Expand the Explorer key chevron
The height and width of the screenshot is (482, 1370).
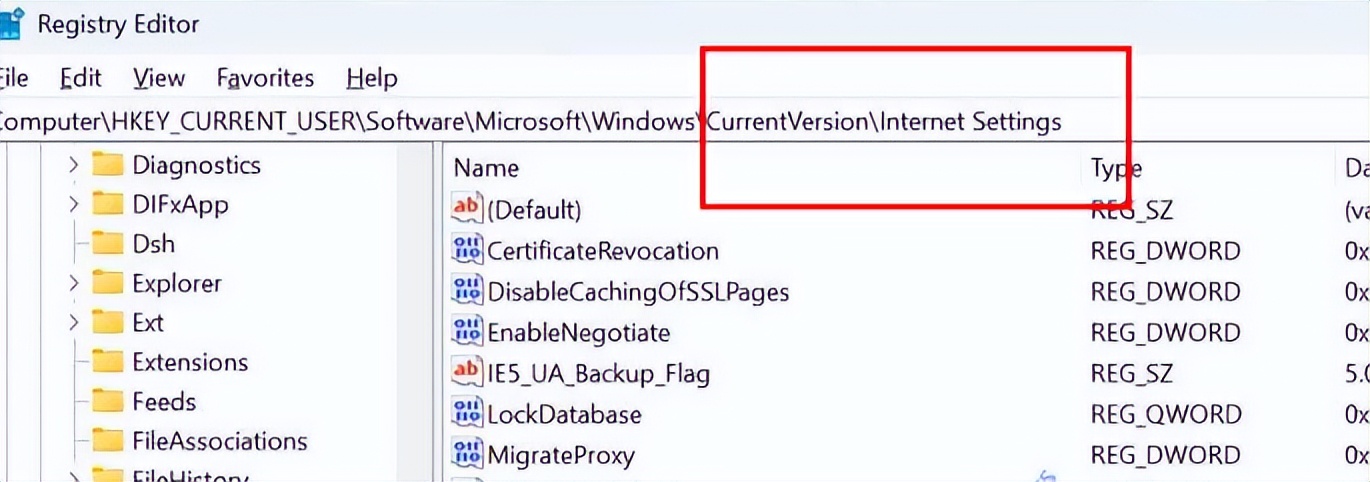pyautogui.click(x=74, y=283)
